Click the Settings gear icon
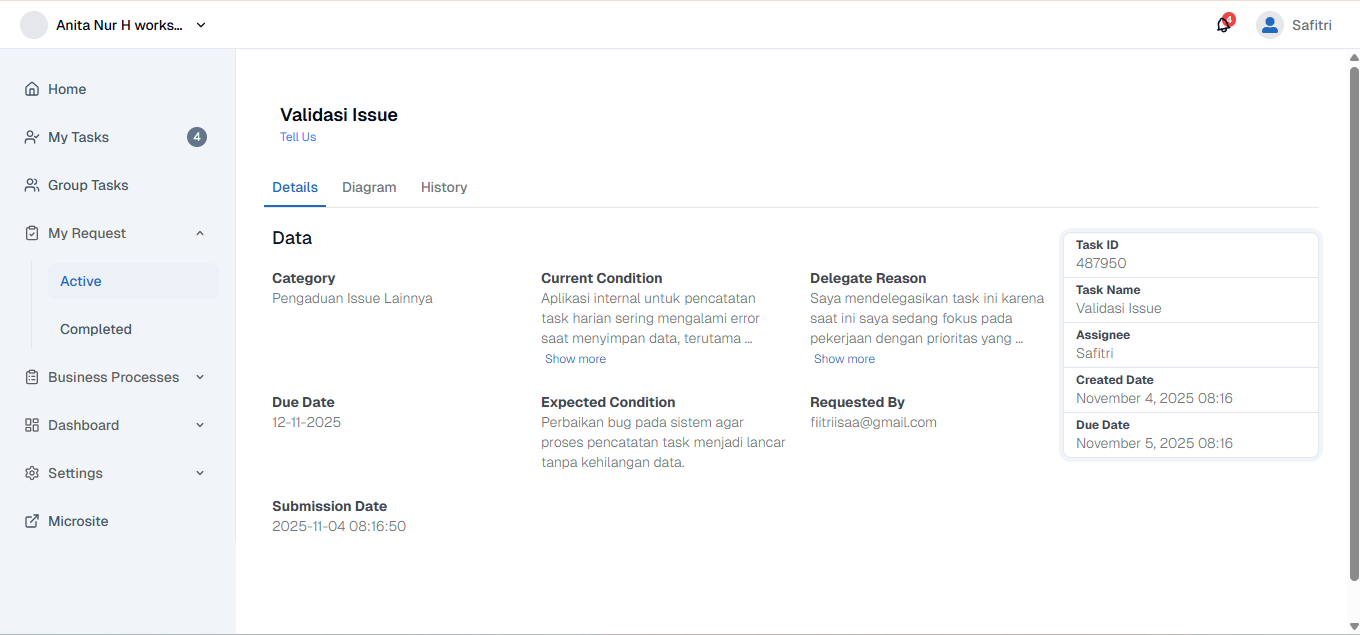This screenshot has width=1360, height=635. tap(31, 473)
